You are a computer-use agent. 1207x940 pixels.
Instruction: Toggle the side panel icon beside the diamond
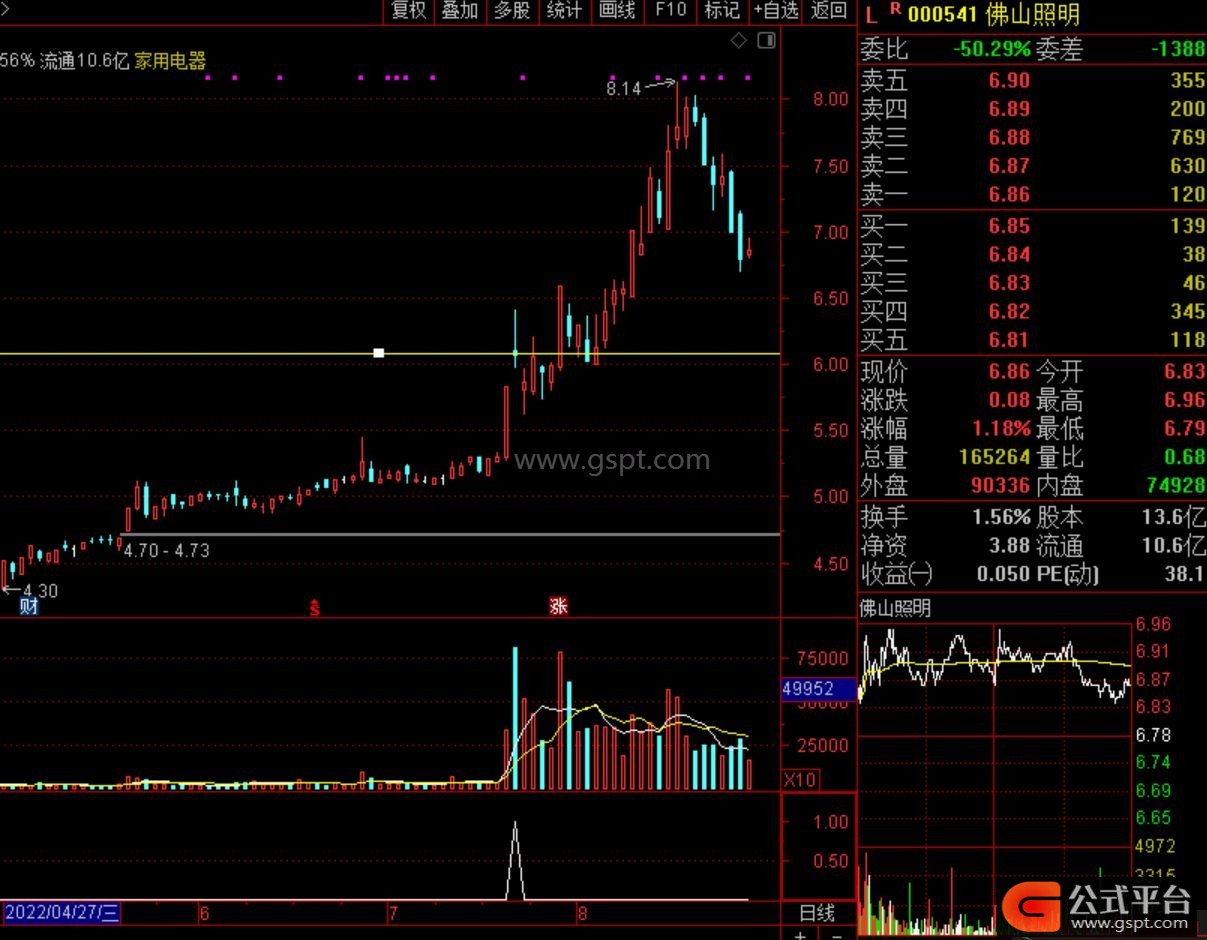[x=766, y=40]
